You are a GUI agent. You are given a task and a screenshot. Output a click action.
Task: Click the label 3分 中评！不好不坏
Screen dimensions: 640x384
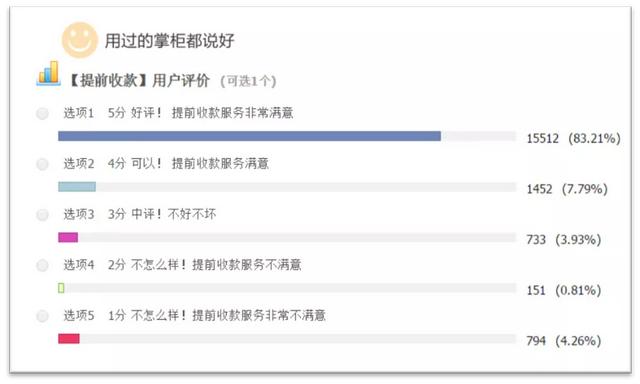click(x=162, y=214)
